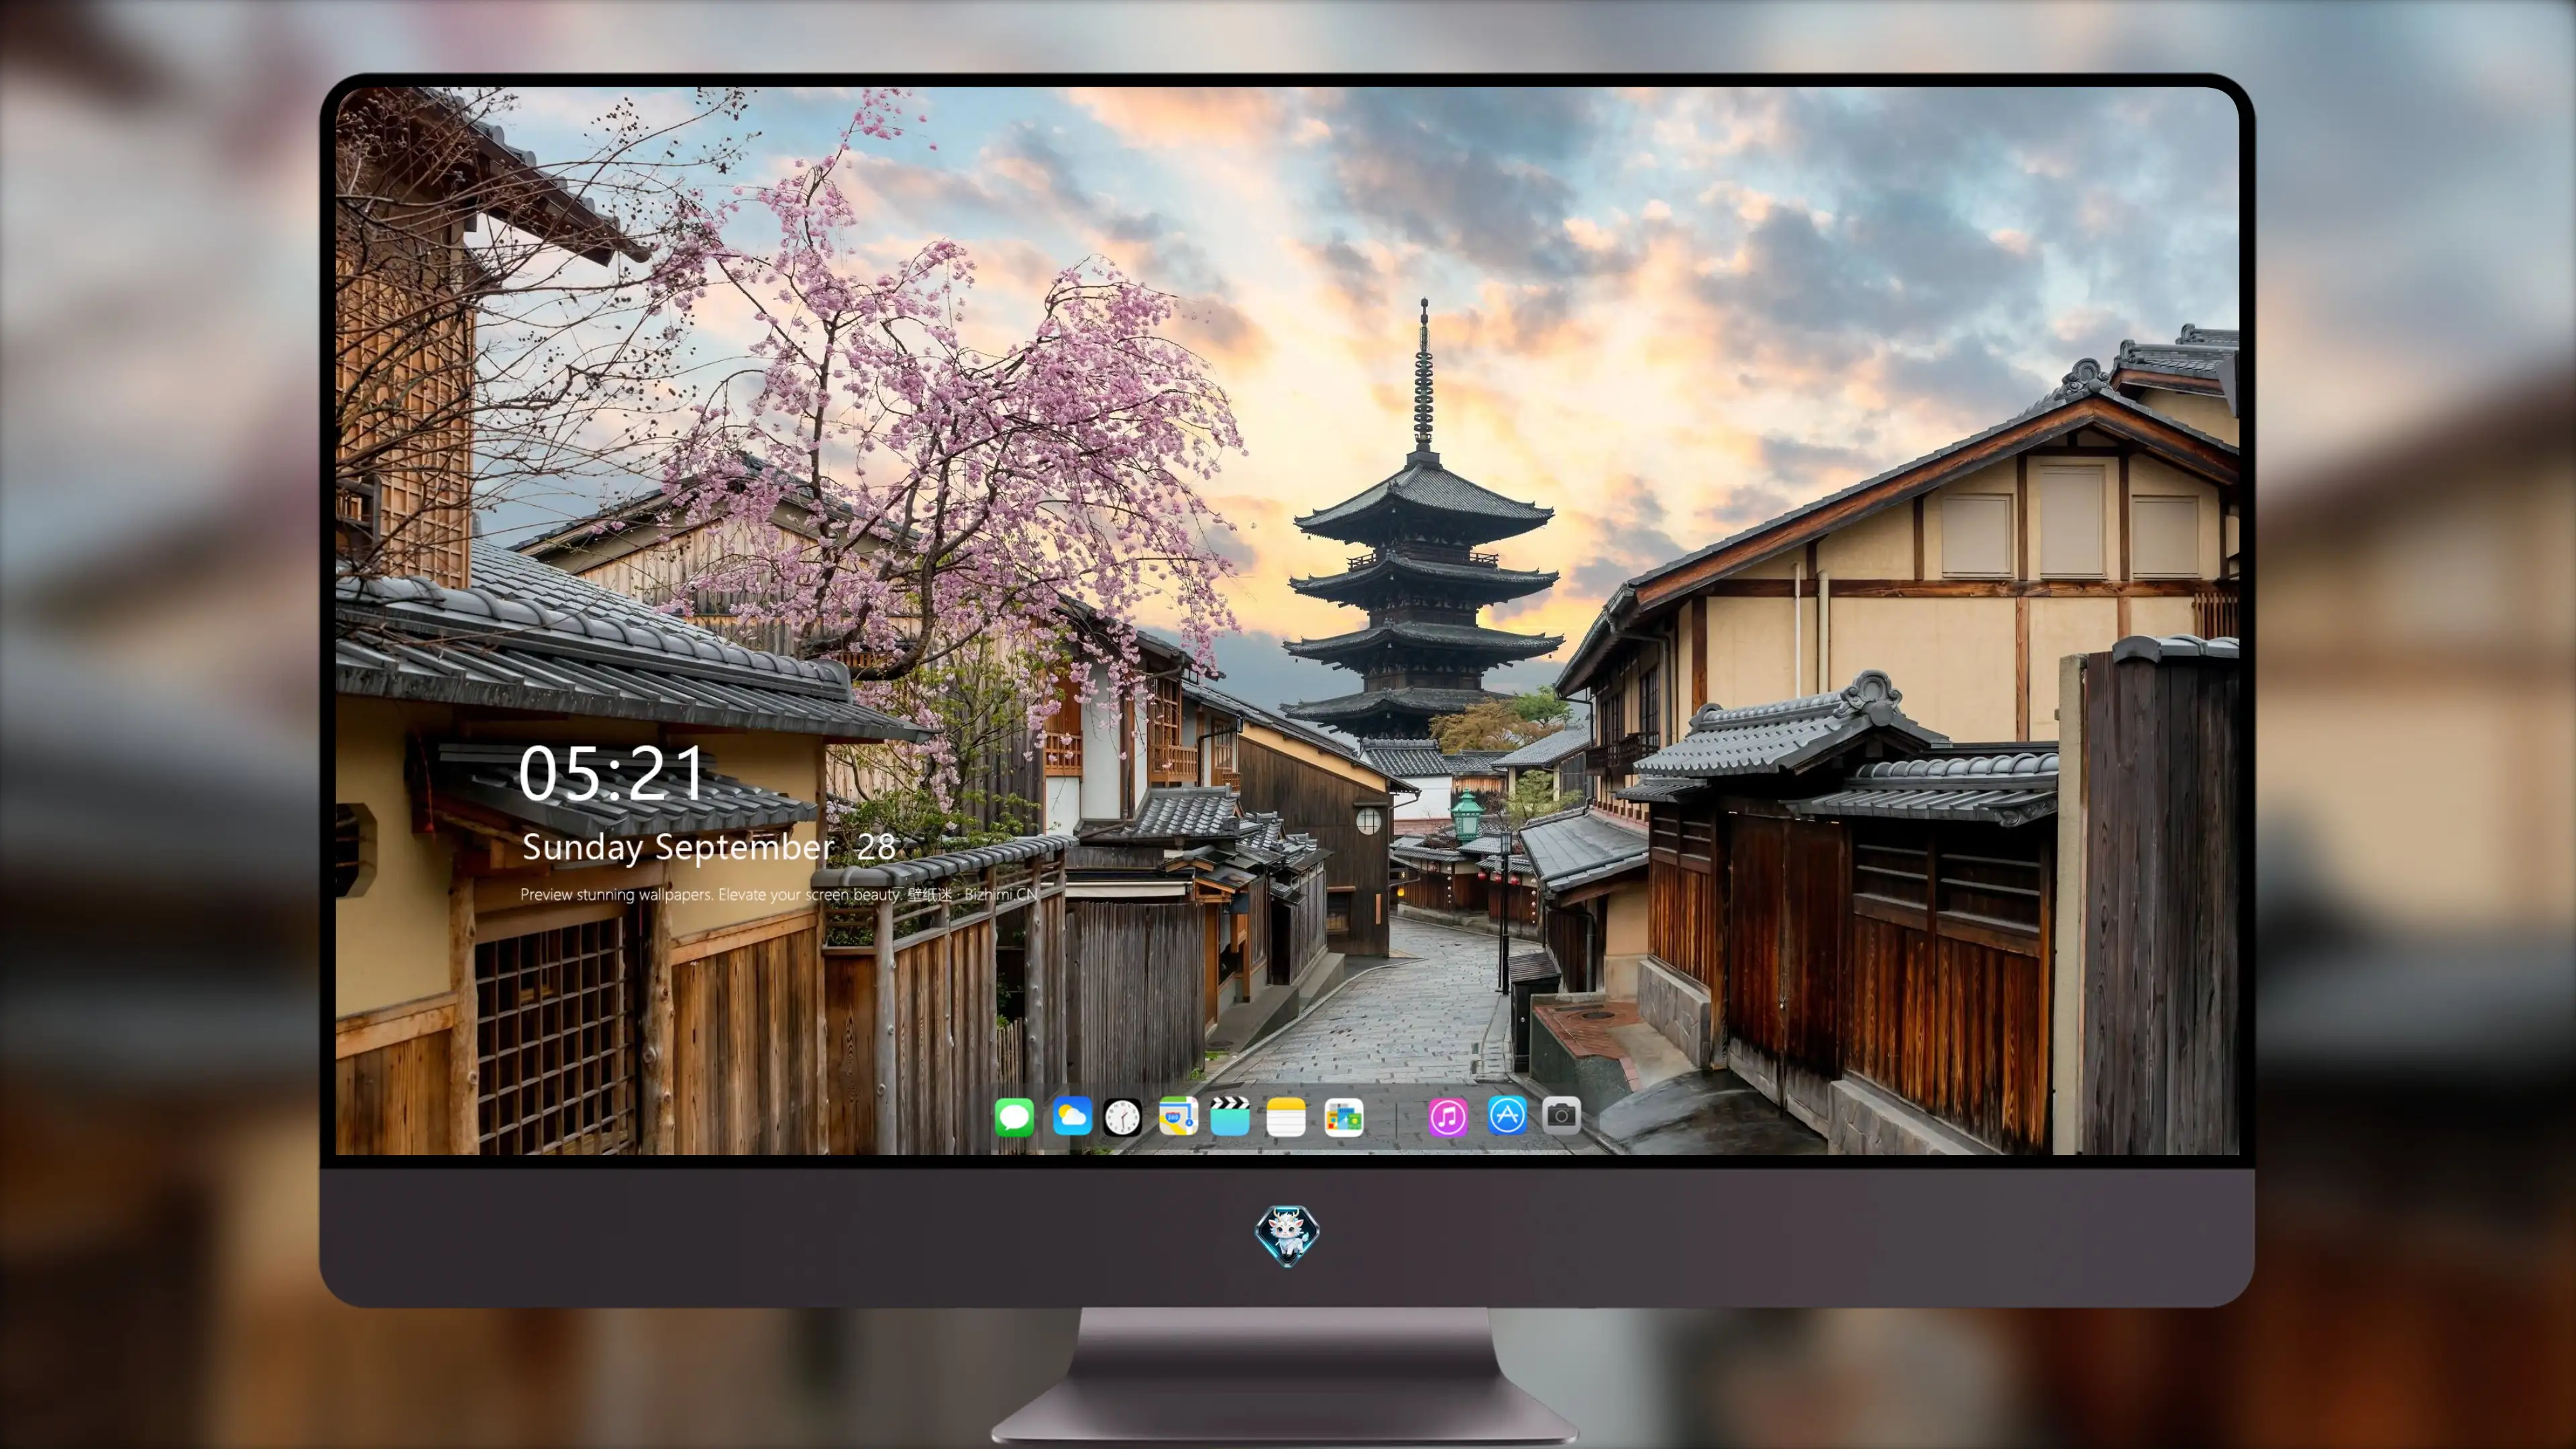
Task: Open the Newsstand app icon
Action: (x=1343, y=1117)
